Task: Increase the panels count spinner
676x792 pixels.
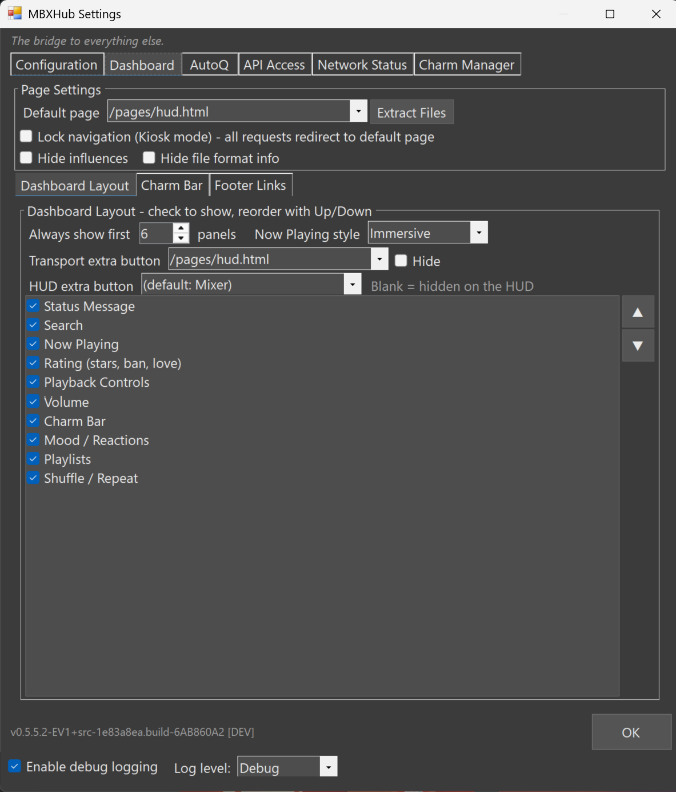Action: tap(181, 228)
